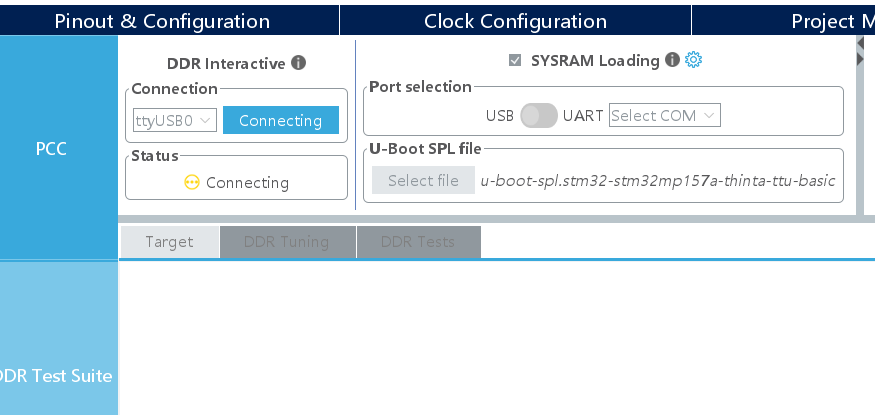
Task: Switch to Clock Configuration tab
Action: 515,21
